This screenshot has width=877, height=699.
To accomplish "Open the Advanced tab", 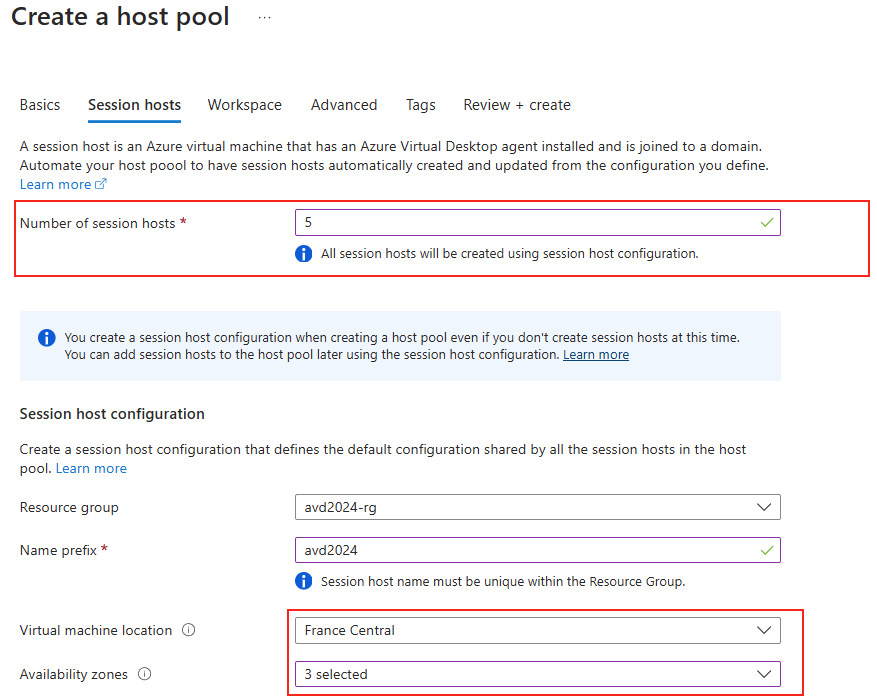I will point(344,105).
